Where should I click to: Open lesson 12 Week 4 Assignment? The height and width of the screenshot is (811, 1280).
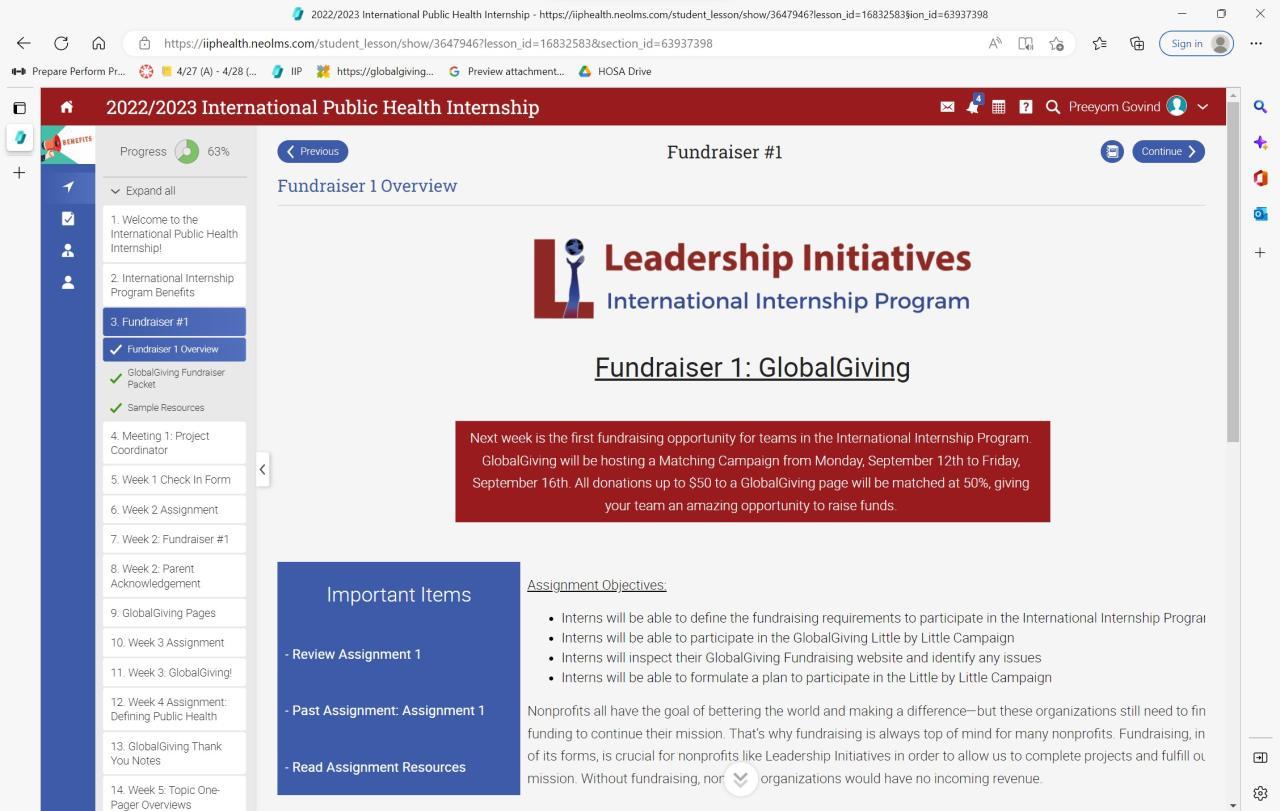pyautogui.click(x=174, y=709)
